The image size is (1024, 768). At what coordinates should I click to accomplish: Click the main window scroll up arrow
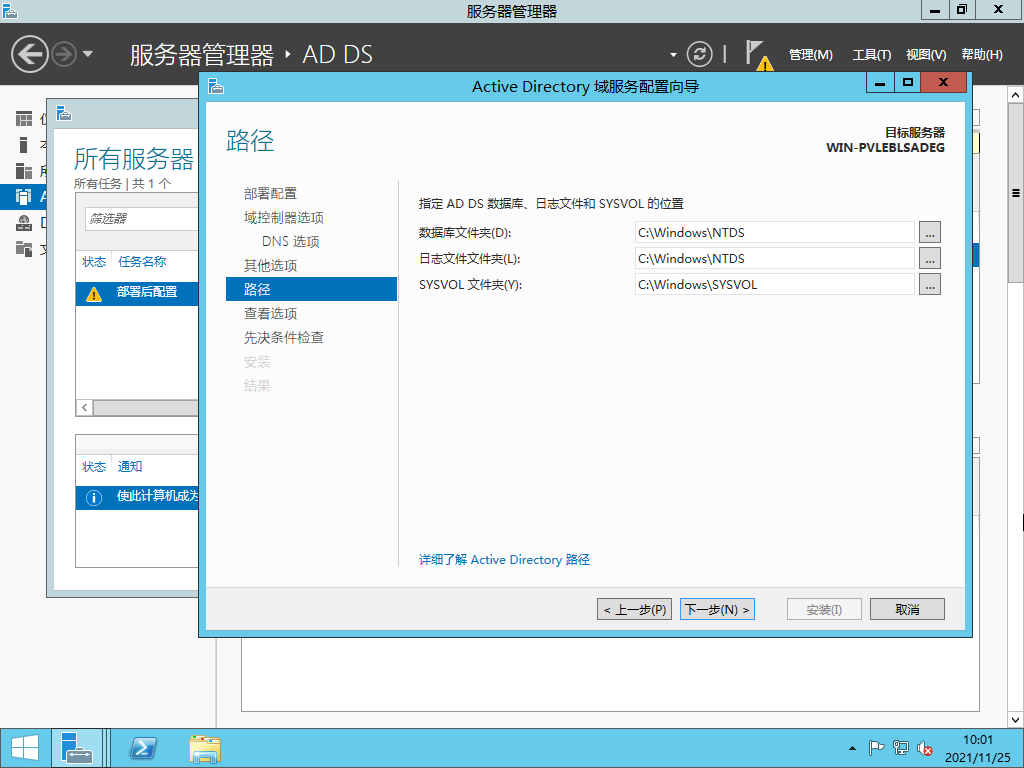pos(1016,95)
